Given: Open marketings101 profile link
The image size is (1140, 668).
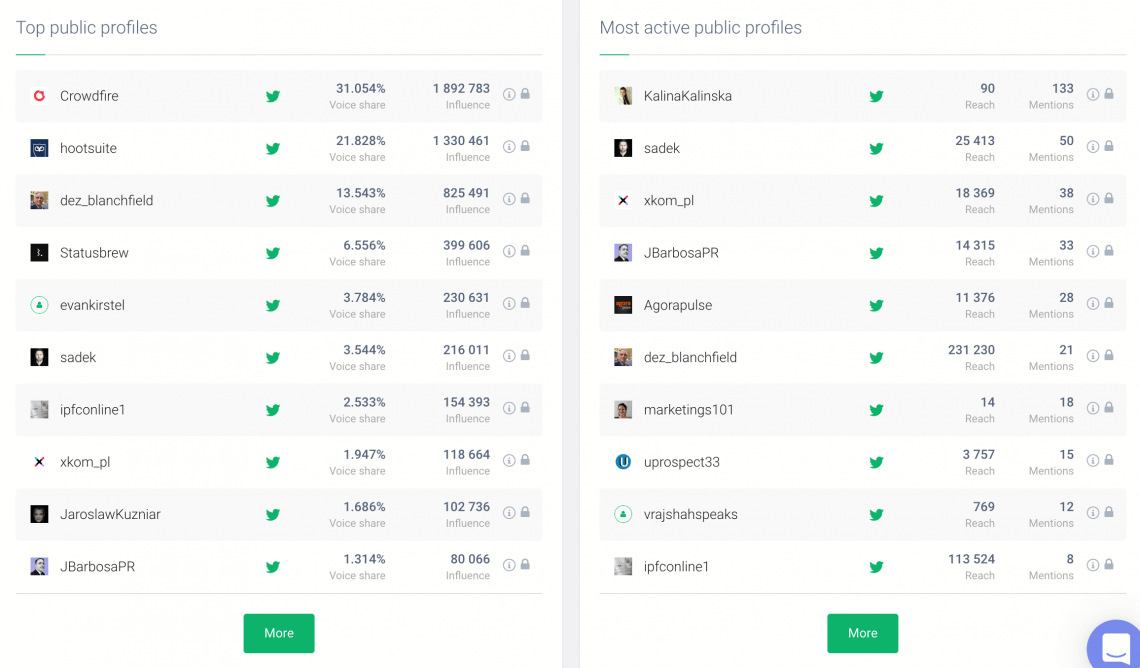Looking at the screenshot, I should (689, 410).
